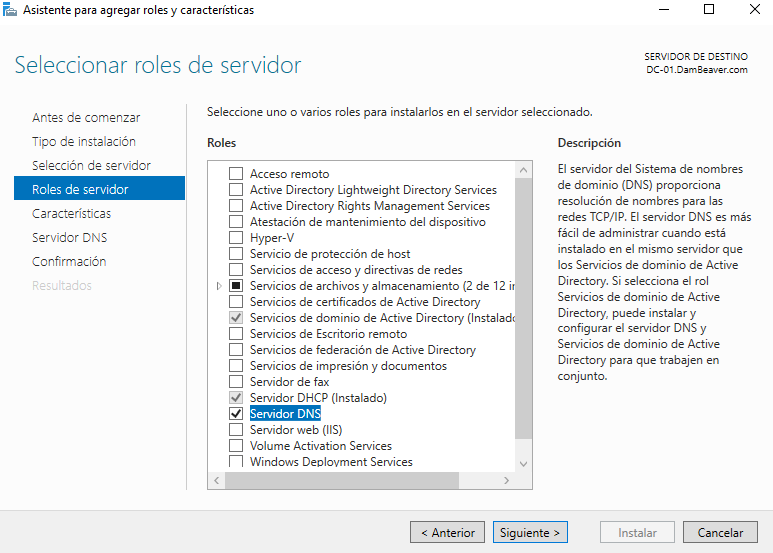Click the horizontal scroll left arrow
This screenshot has height=553, width=773.
pyautogui.click(x=216, y=480)
